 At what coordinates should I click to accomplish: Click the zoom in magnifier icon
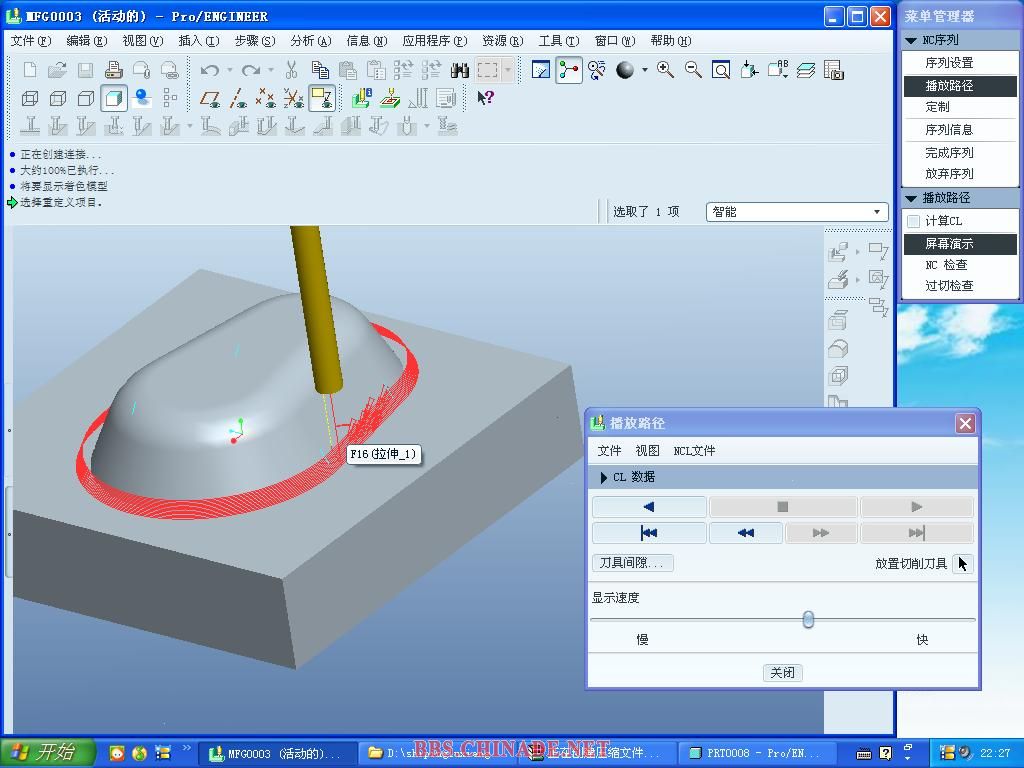tap(665, 70)
